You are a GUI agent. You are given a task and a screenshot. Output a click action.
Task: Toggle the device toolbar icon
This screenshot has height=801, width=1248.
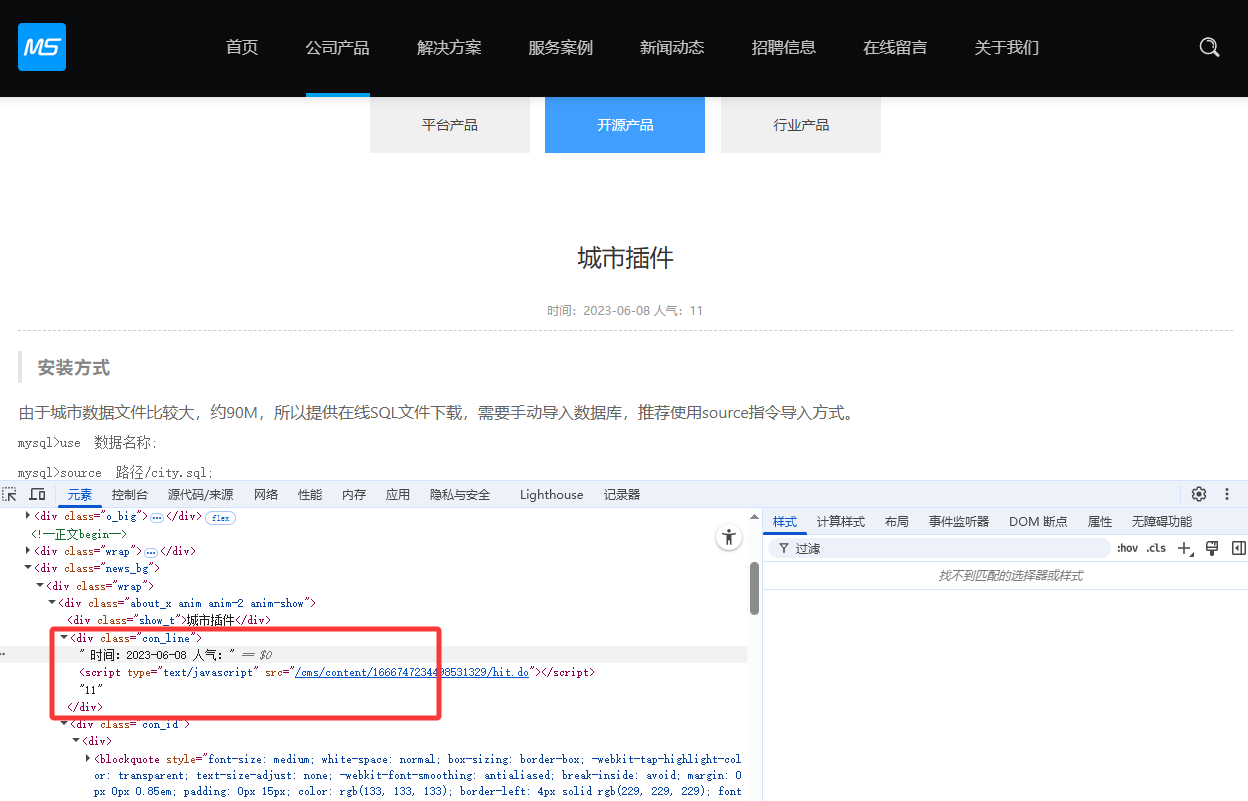point(37,494)
